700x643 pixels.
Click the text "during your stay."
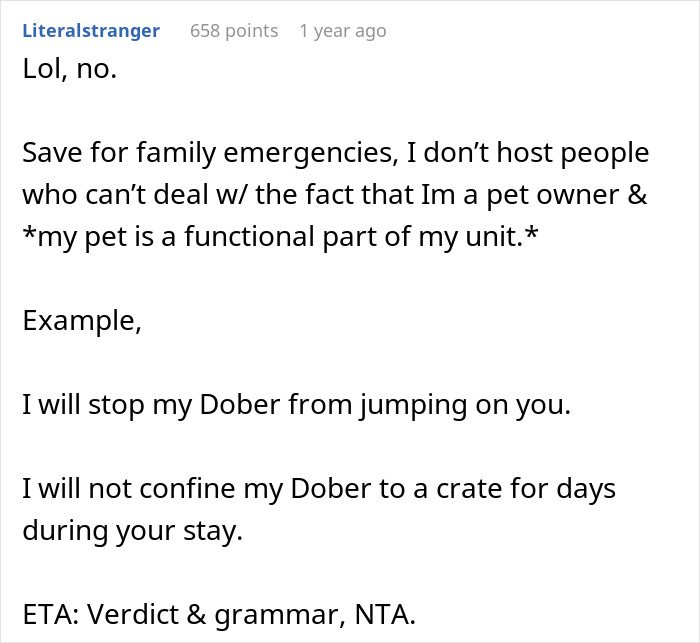(133, 530)
